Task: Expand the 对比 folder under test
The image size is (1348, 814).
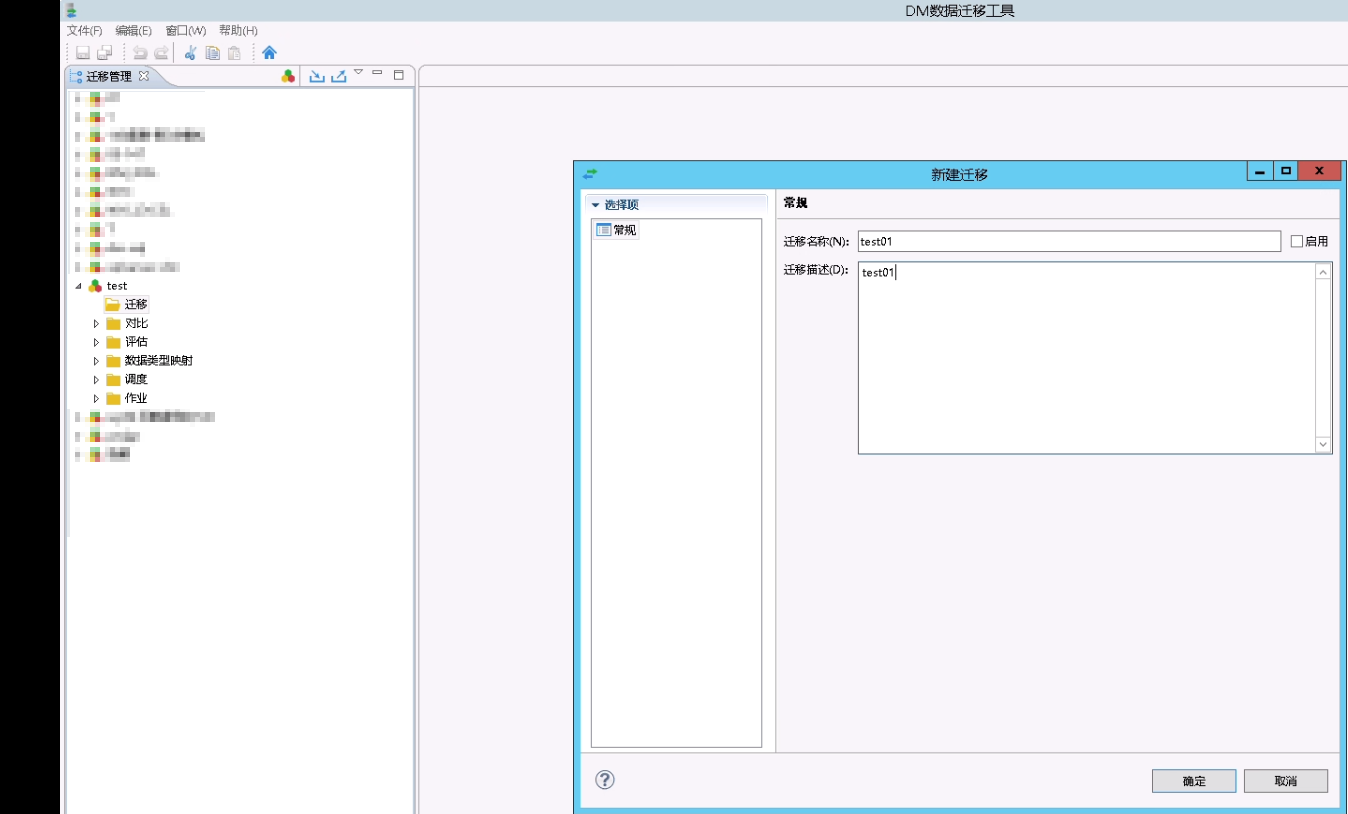Action: coord(96,323)
